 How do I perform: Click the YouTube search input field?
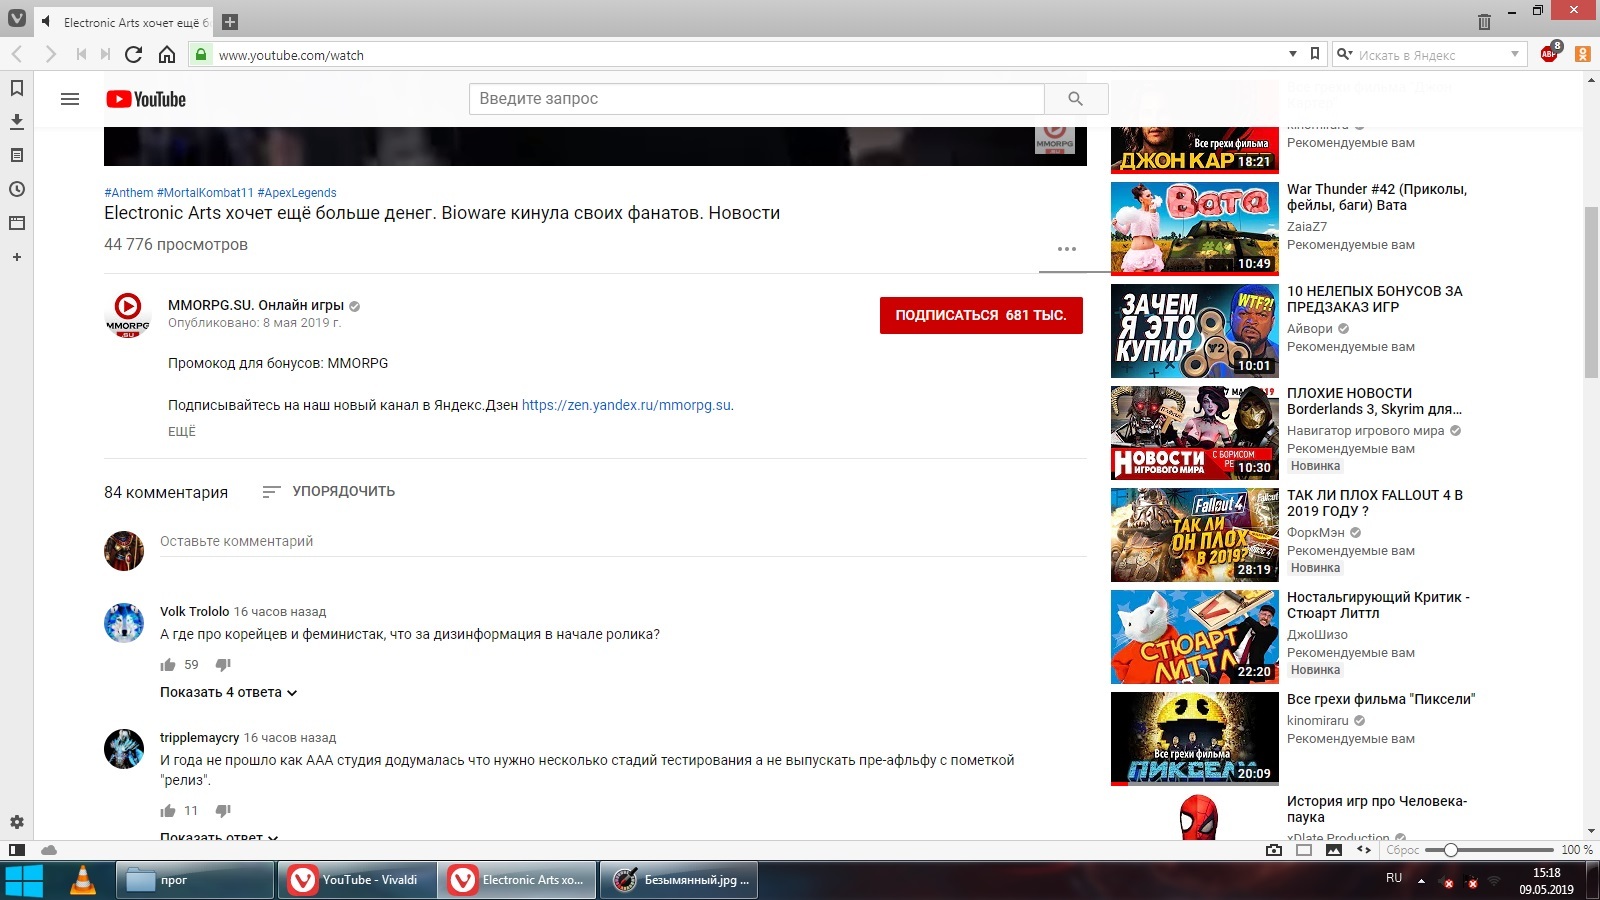[757, 98]
